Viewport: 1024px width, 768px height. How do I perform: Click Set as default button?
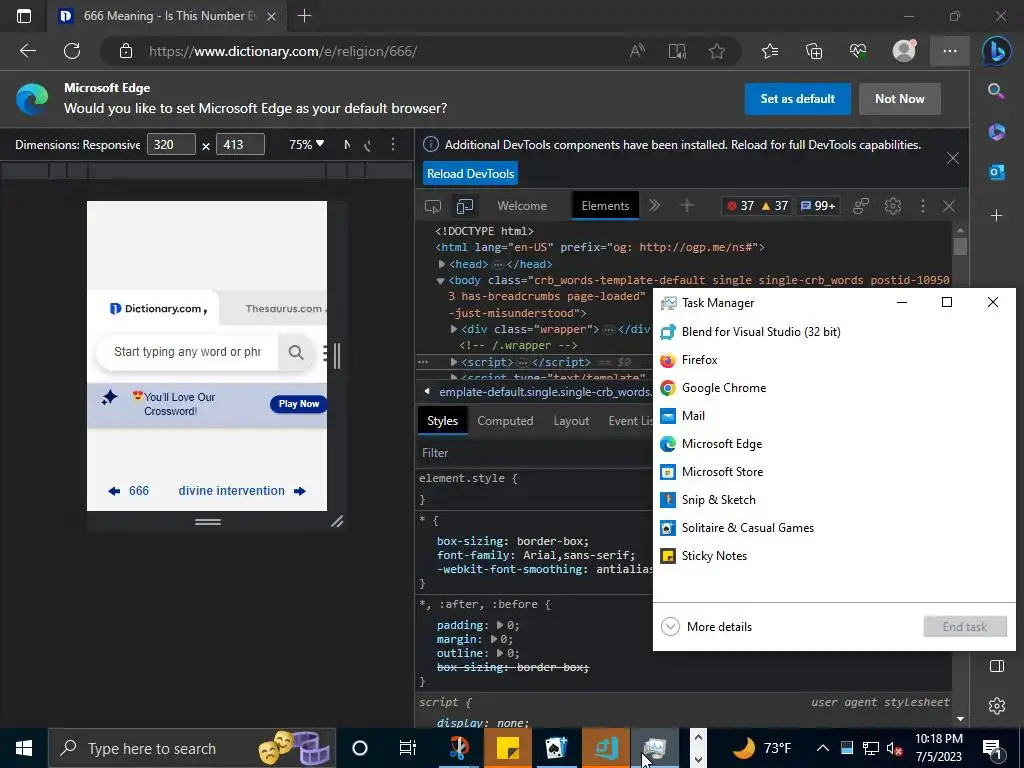(x=797, y=99)
